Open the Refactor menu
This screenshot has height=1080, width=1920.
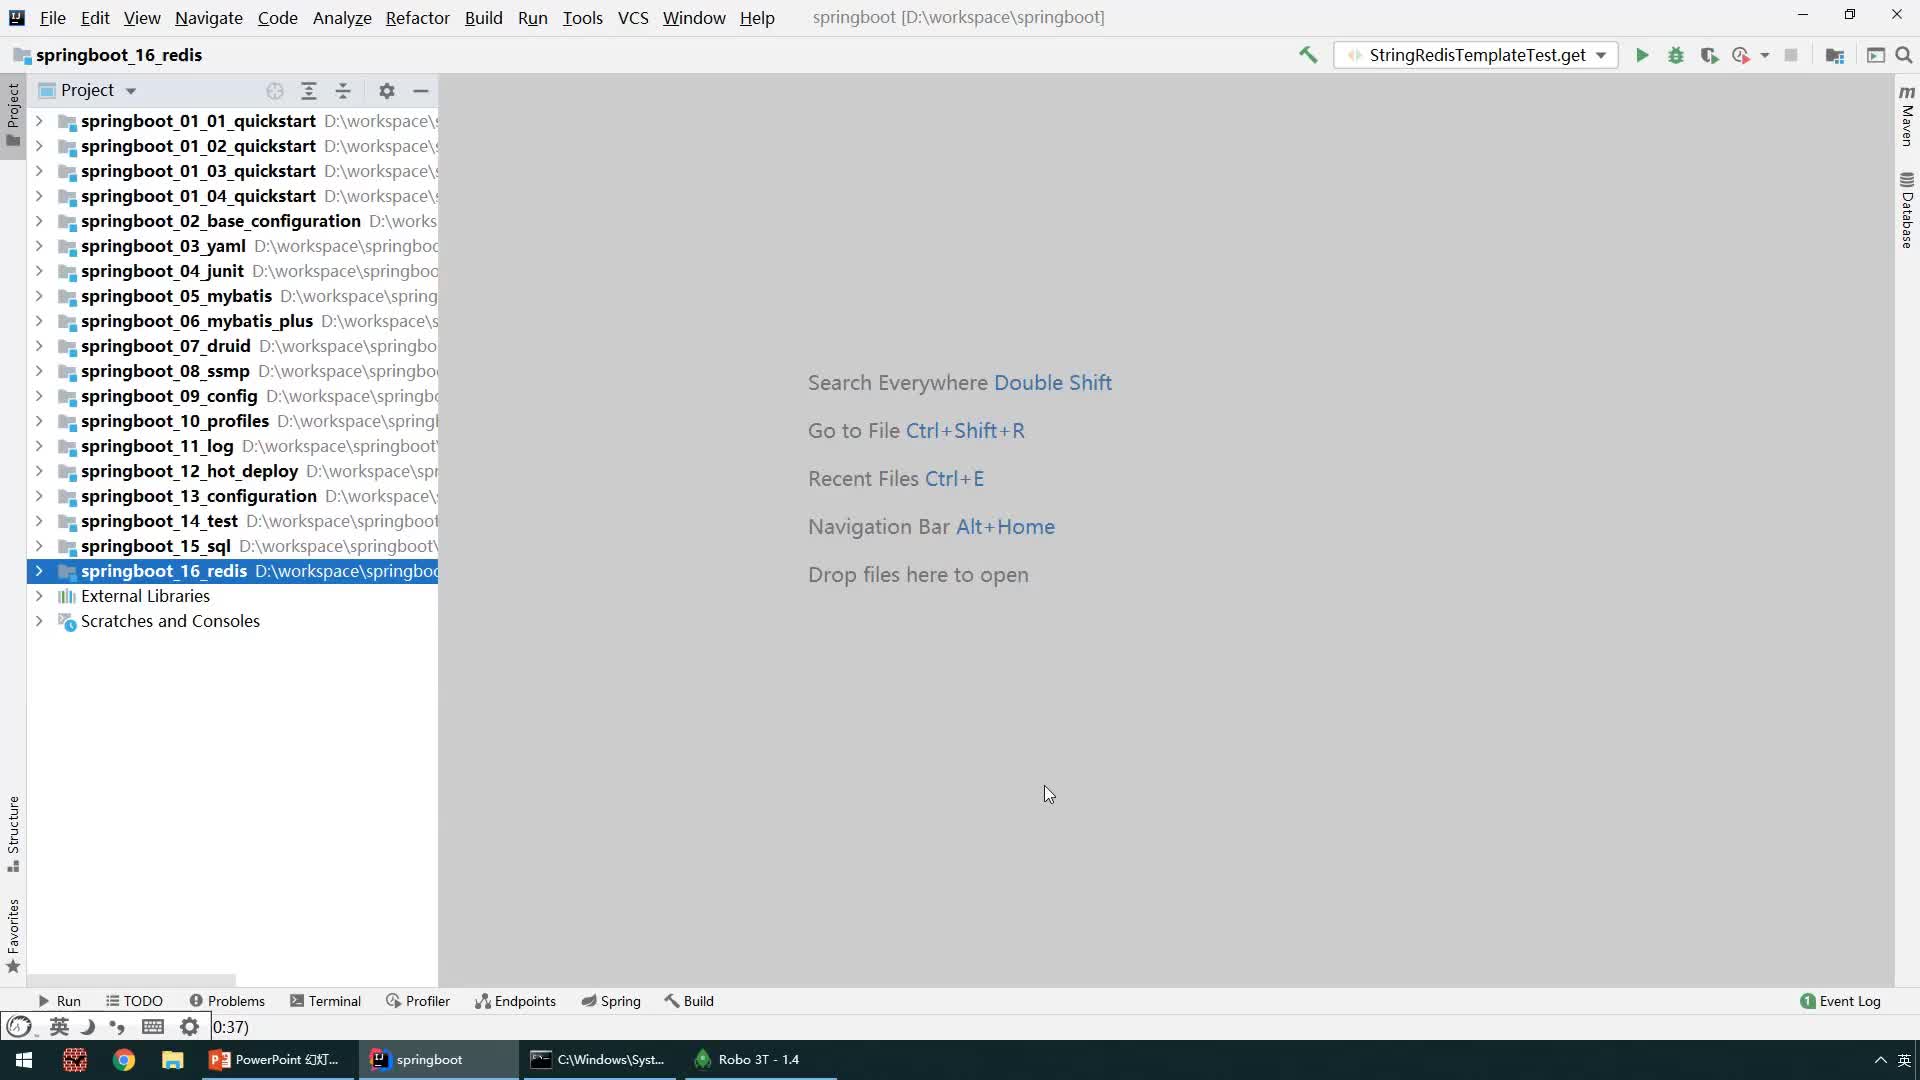417,17
